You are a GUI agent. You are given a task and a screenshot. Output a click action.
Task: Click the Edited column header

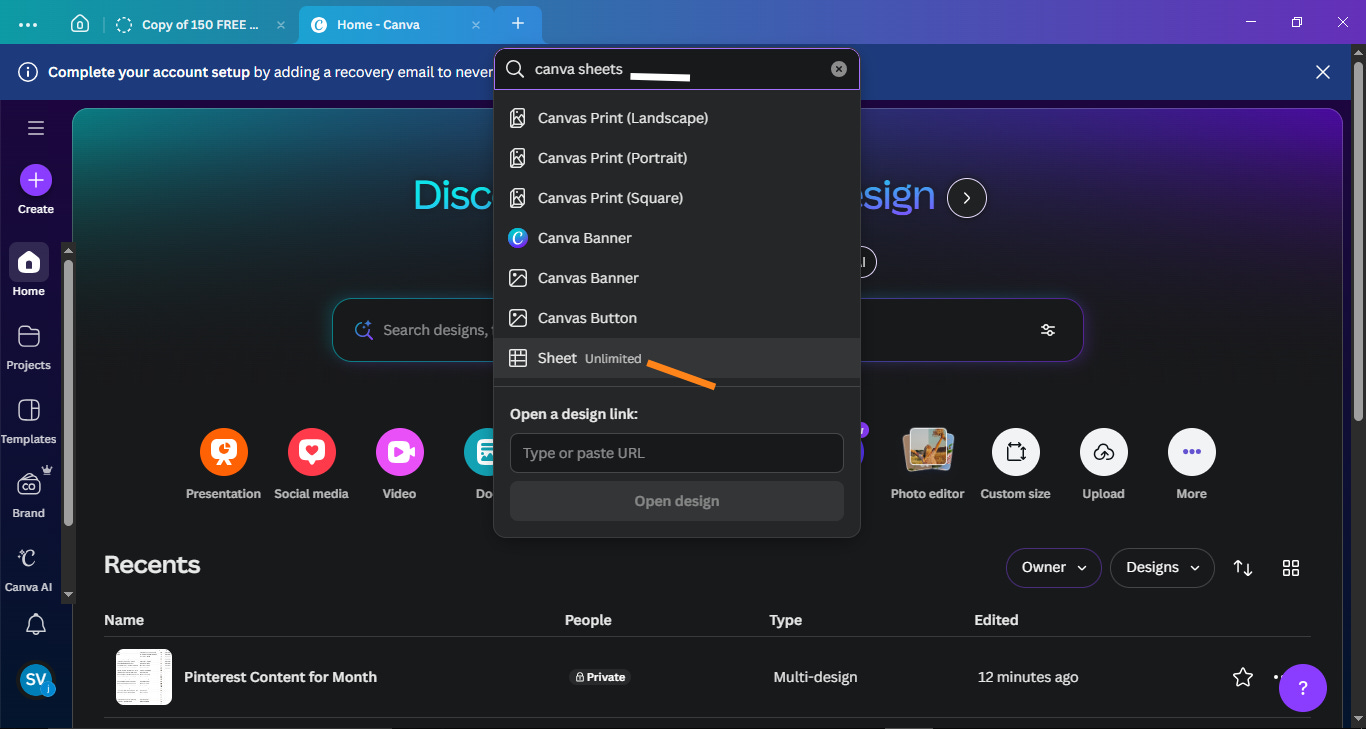coord(996,620)
